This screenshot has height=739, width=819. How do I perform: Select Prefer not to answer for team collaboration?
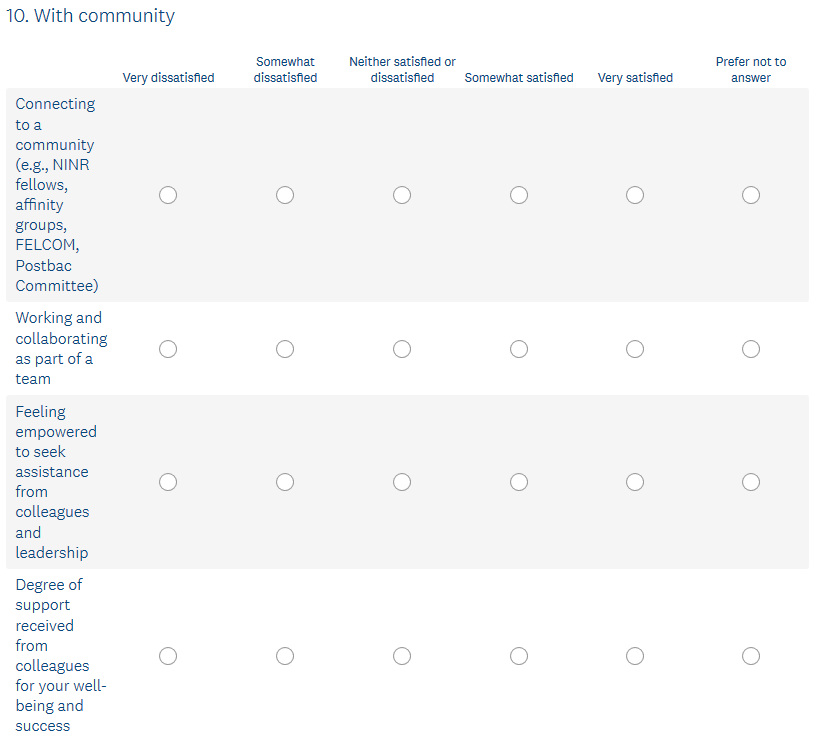pyautogui.click(x=751, y=349)
